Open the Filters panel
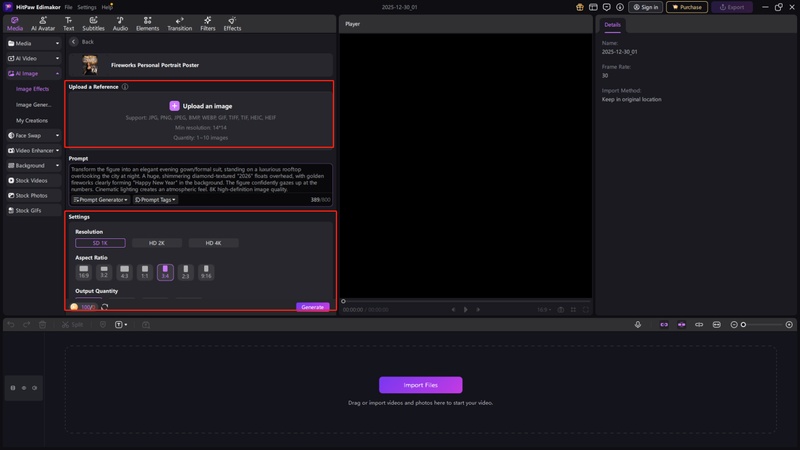This screenshot has width=800, height=450. pos(208,23)
